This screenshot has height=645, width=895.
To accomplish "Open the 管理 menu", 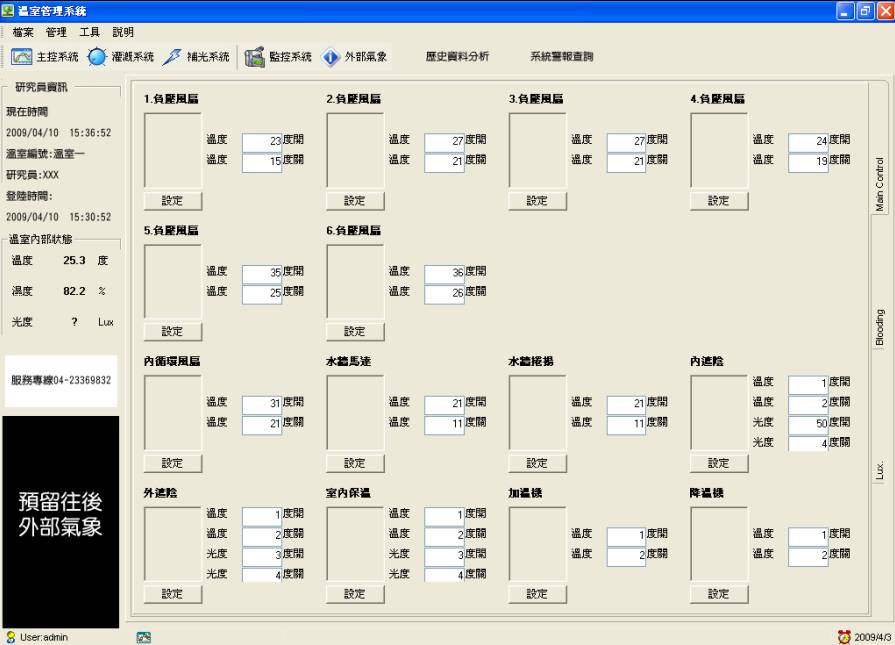I will (57, 33).
